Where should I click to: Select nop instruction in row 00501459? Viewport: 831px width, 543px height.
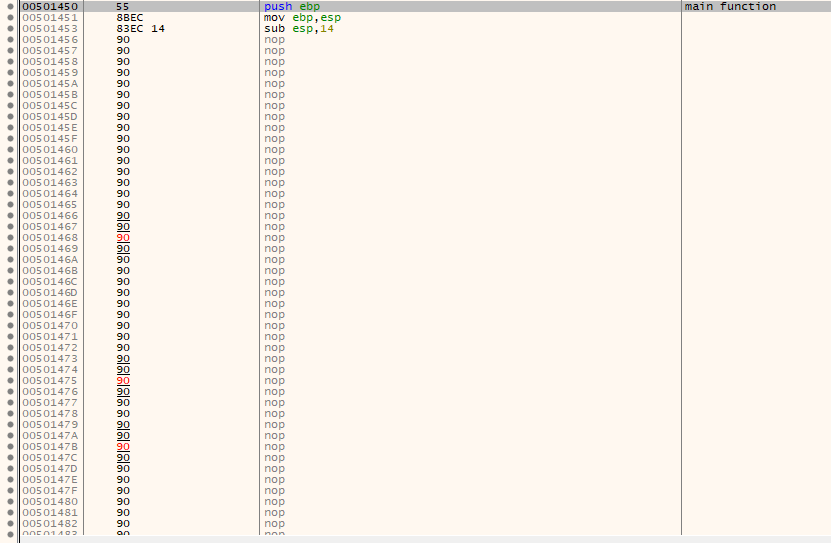pos(275,73)
